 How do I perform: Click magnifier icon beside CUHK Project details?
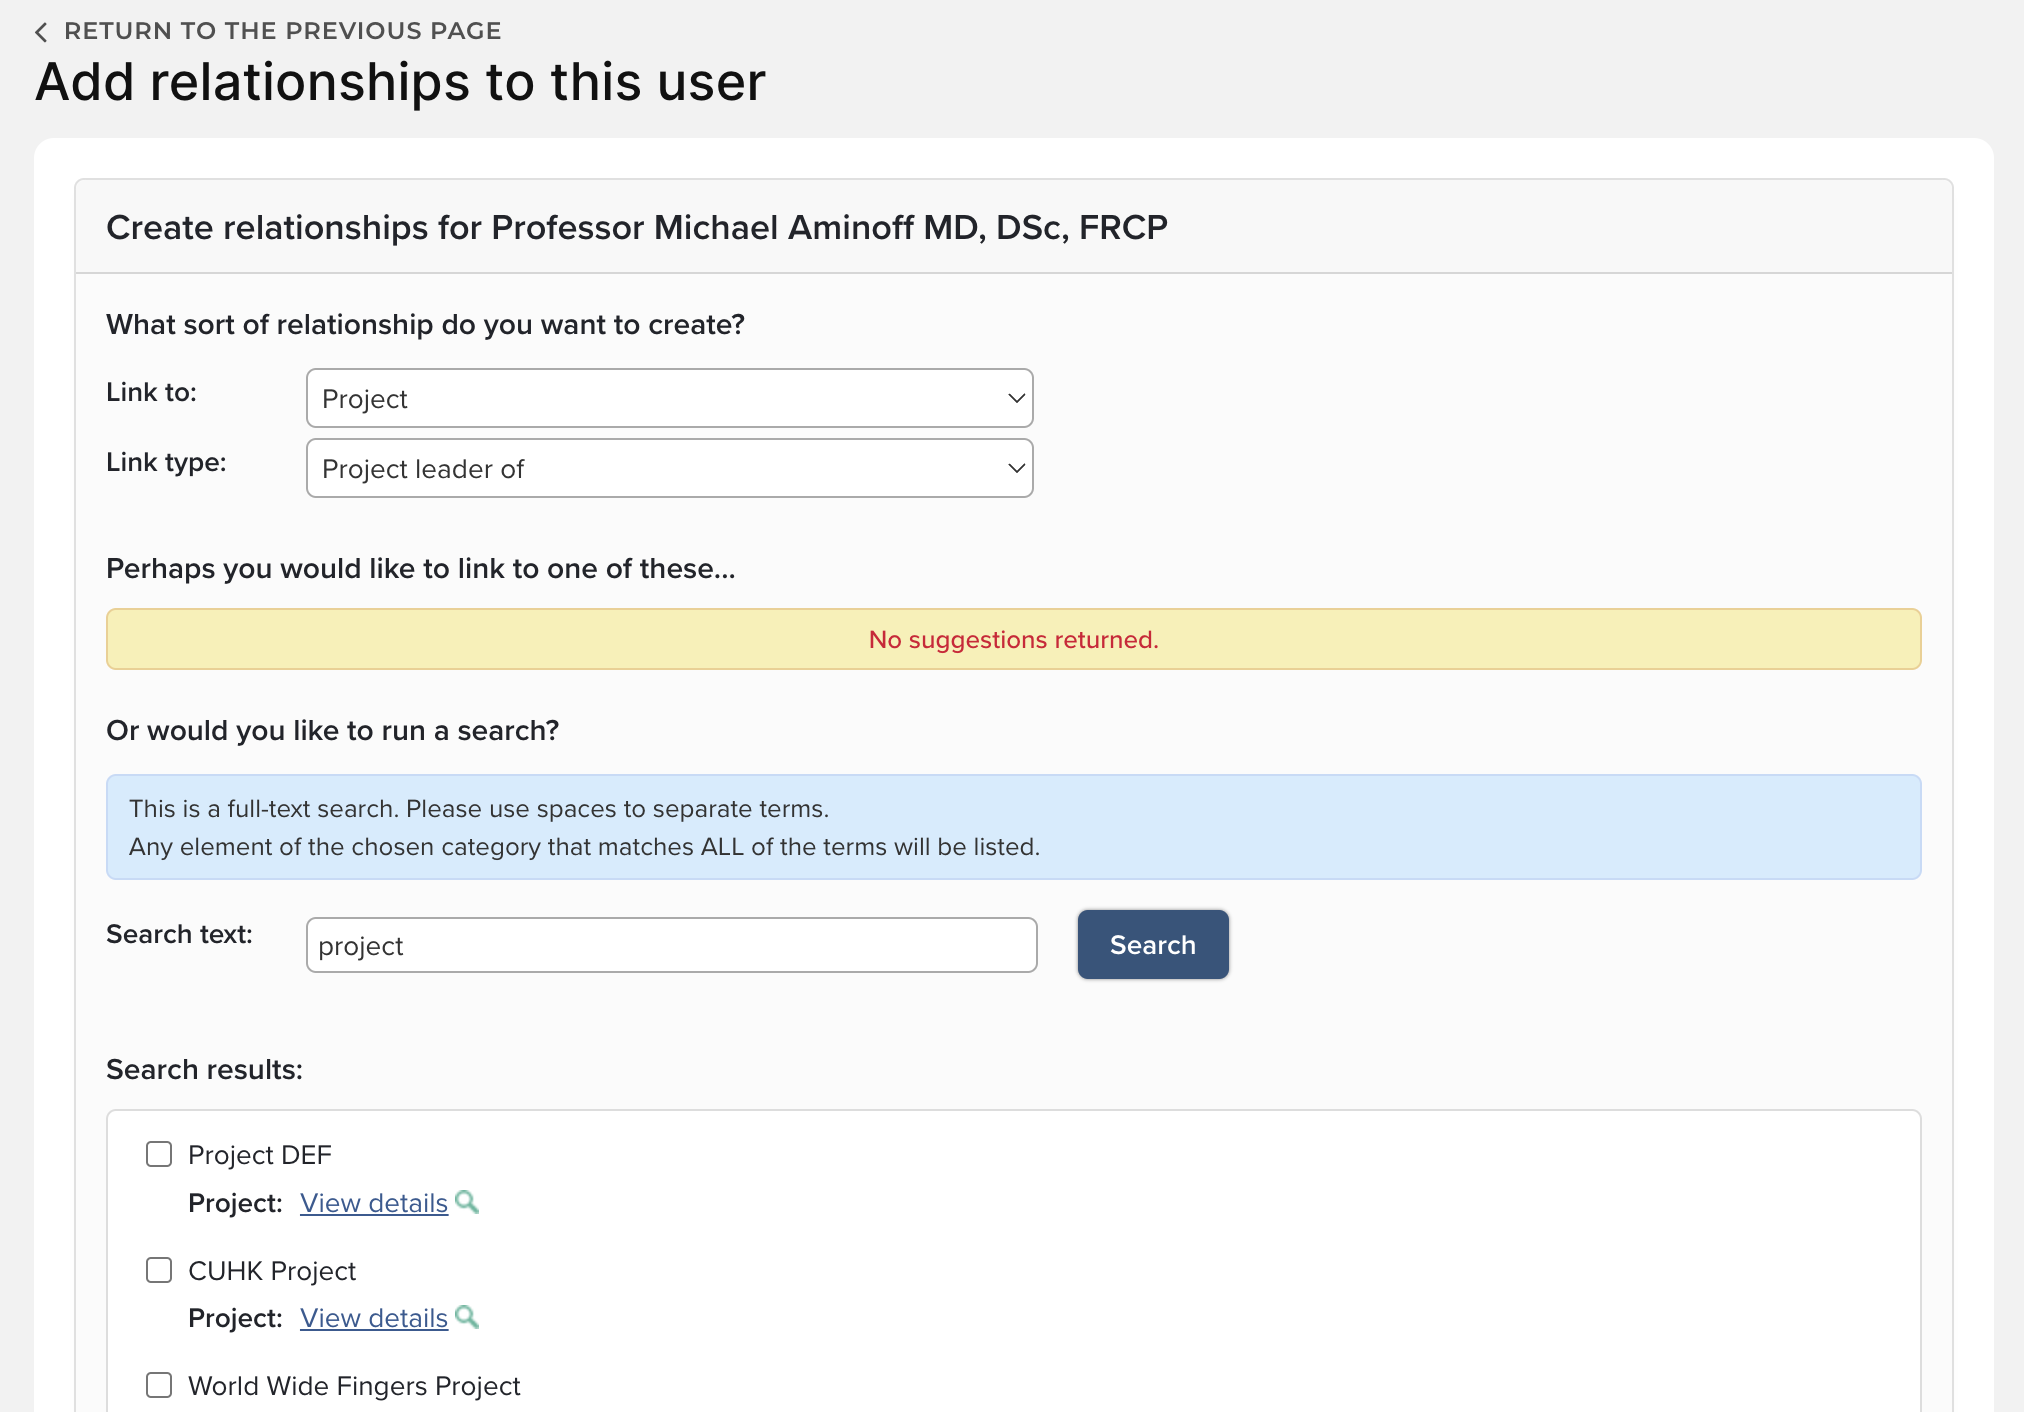(x=467, y=1316)
